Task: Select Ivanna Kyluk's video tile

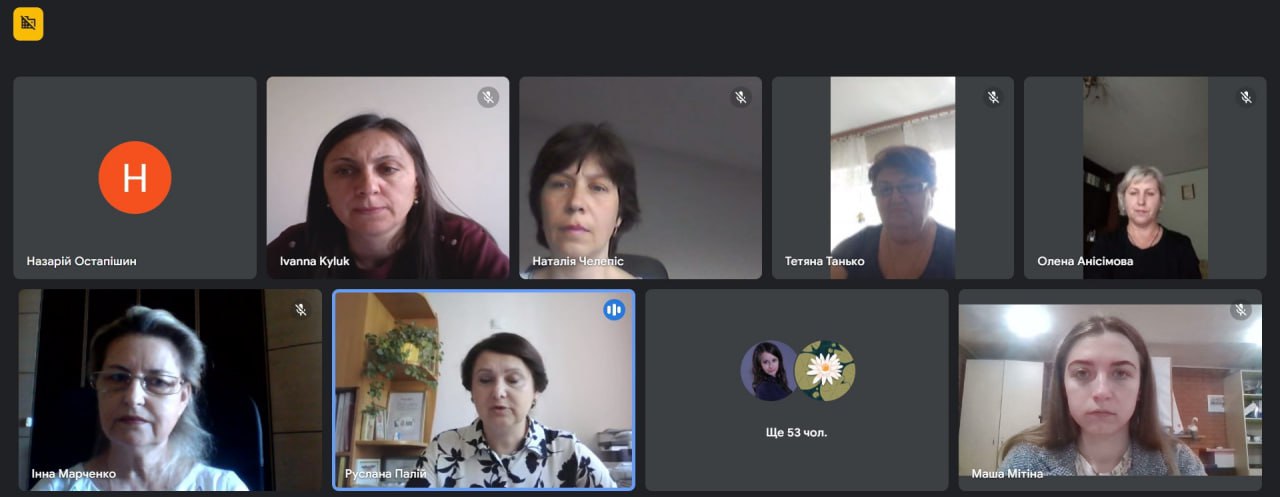Action: pyautogui.click(x=388, y=178)
